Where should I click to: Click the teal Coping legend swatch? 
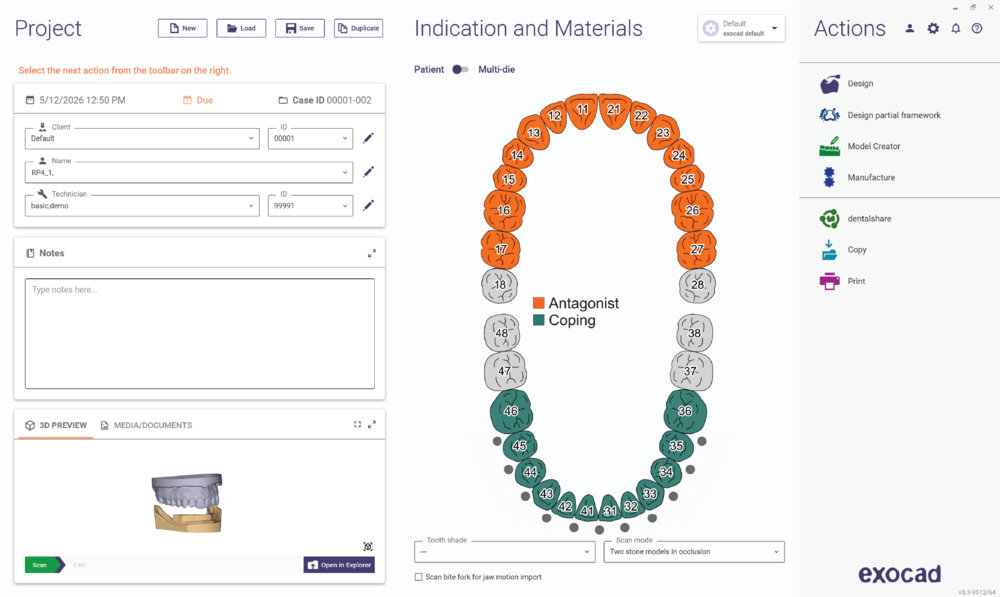tap(539, 320)
